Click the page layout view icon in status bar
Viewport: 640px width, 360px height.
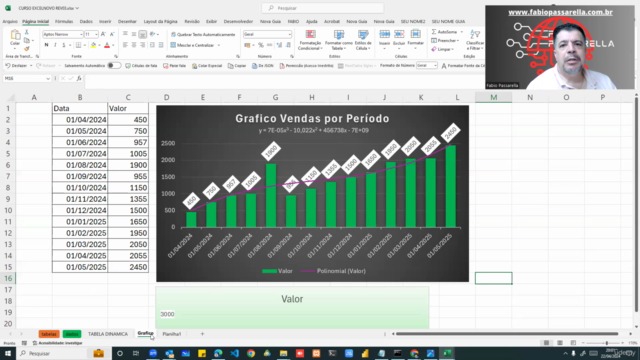[560, 343]
